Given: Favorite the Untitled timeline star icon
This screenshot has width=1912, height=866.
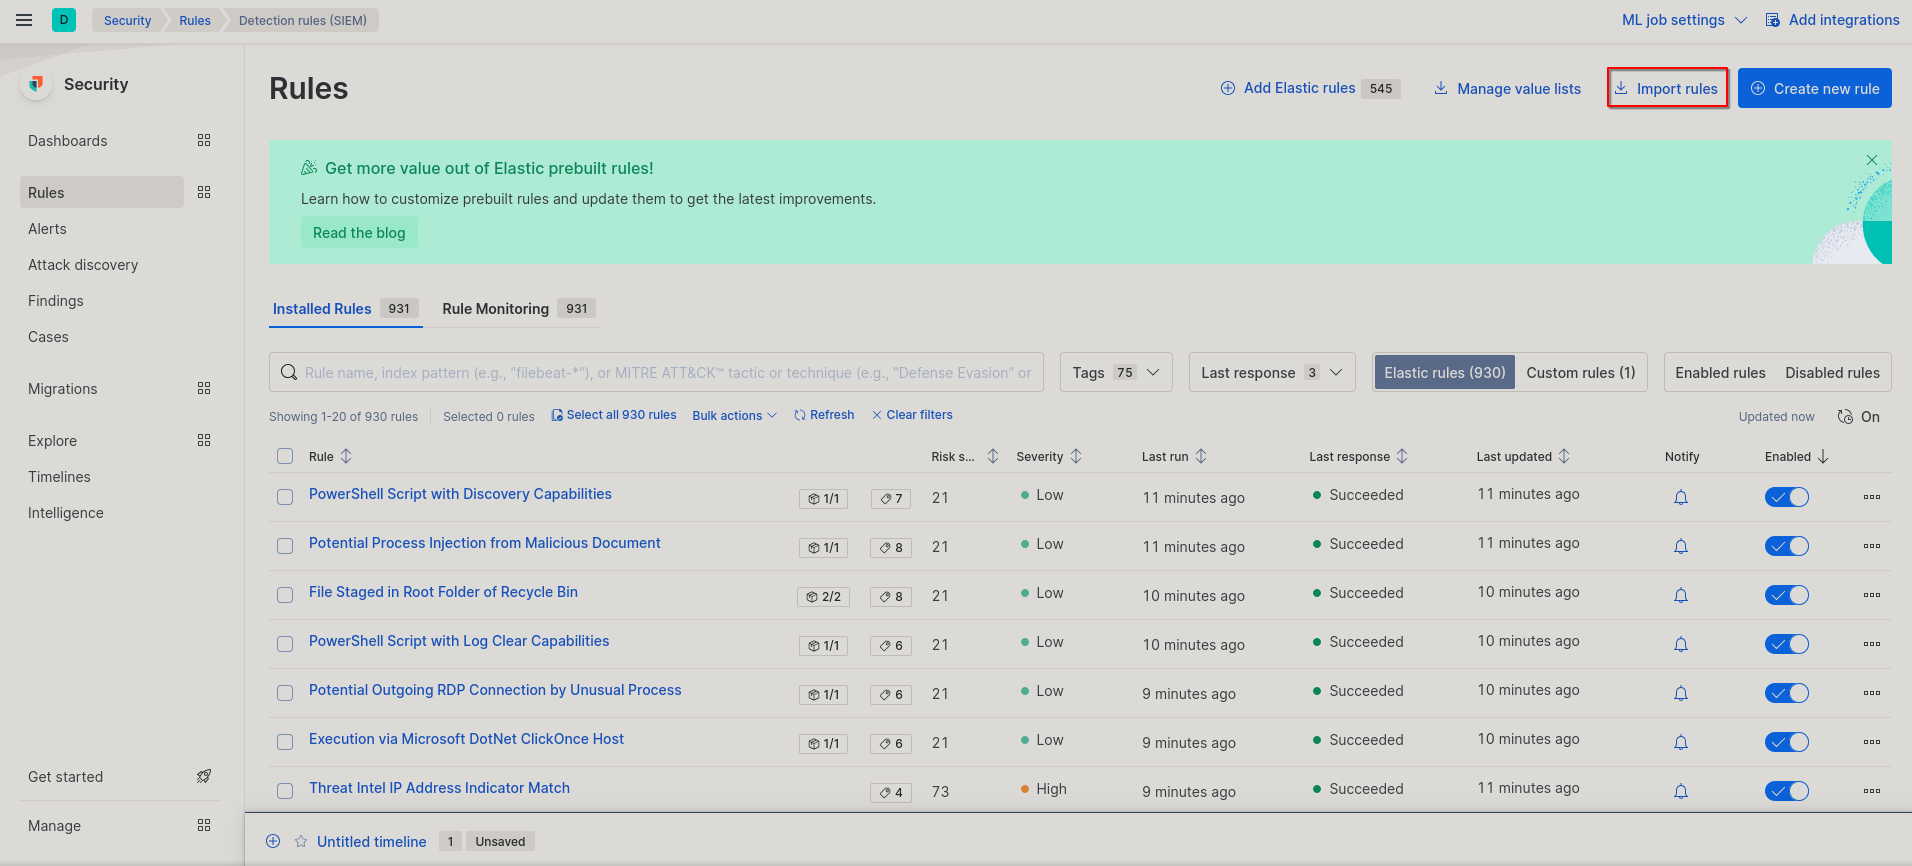Looking at the screenshot, I should pyautogui.click(x=301, y=841).
